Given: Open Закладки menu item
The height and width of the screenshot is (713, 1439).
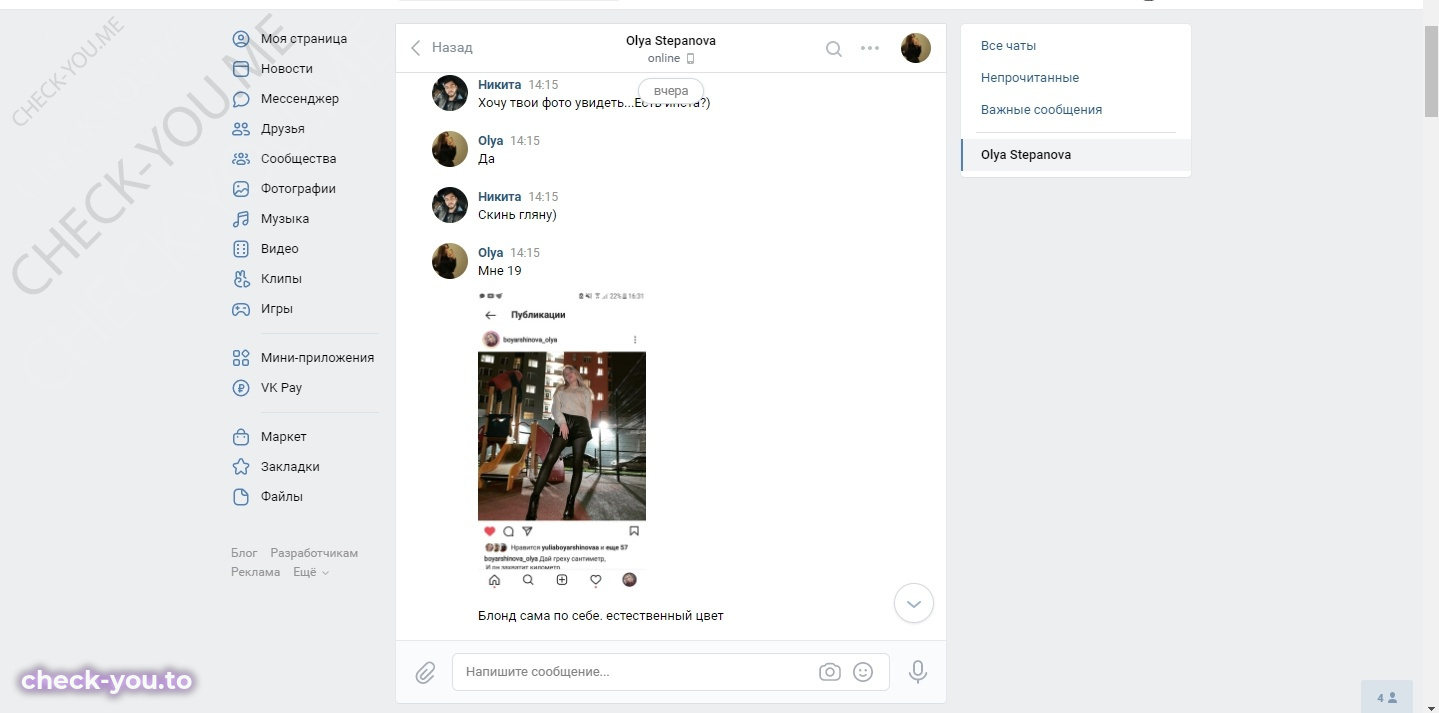Looking at the screenshot, I should (290, 467).
